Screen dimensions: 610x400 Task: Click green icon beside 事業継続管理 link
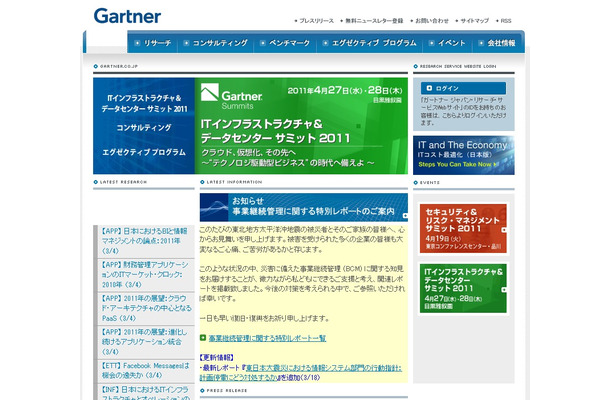[x=203, y=338]
